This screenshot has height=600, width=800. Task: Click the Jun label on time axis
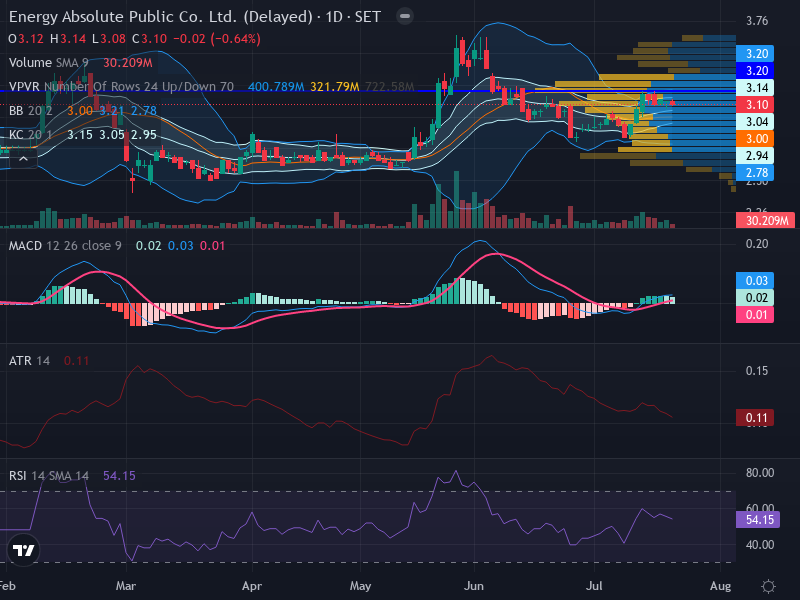(473, 586)
